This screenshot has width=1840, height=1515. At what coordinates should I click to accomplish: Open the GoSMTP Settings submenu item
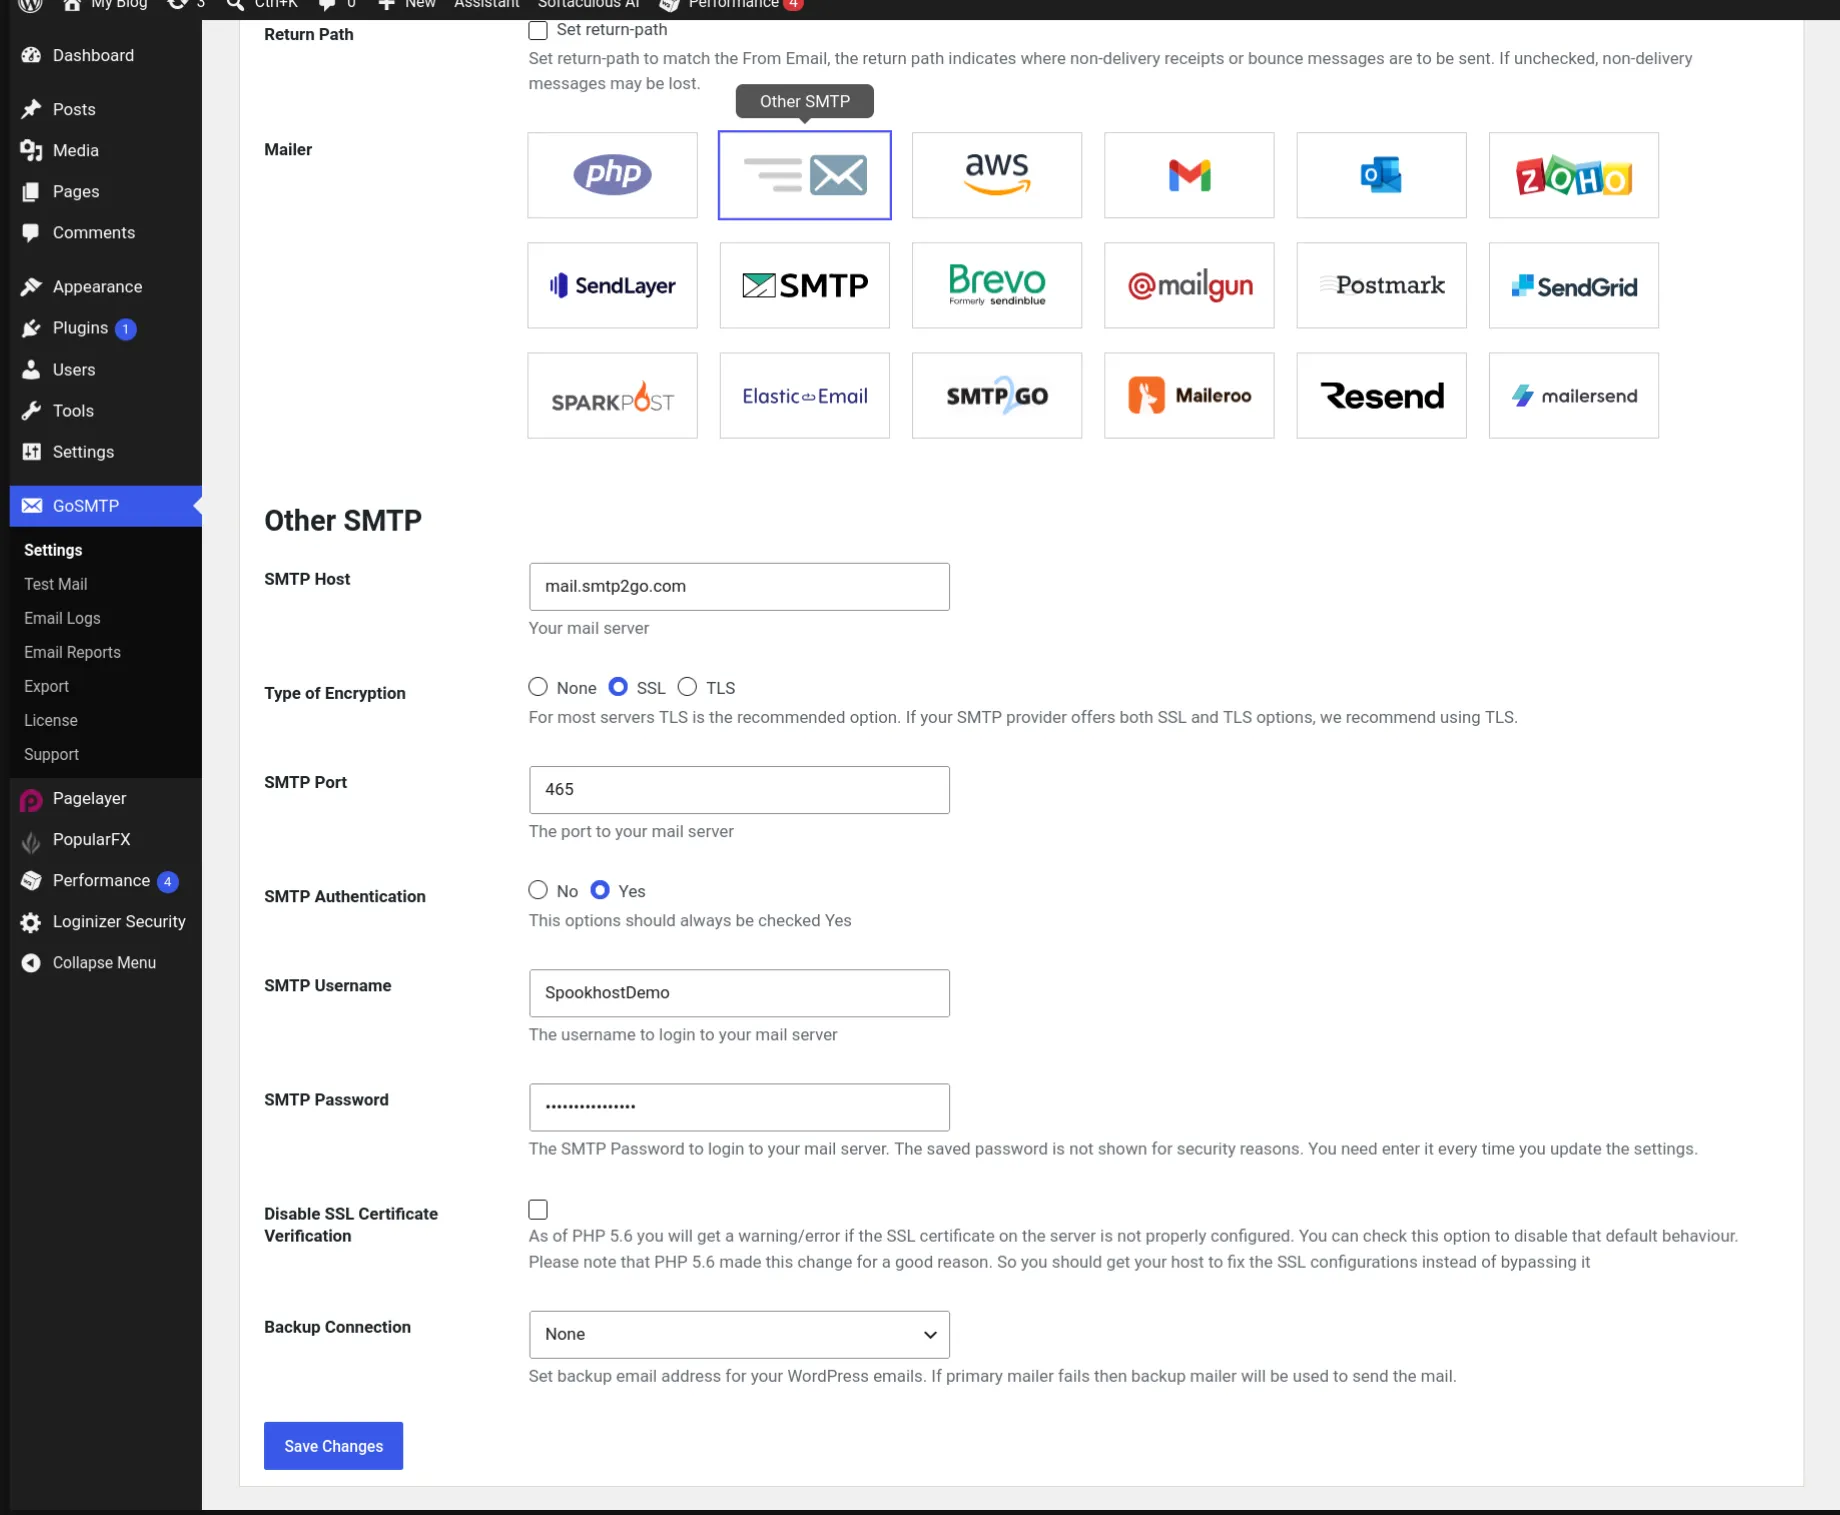click(53, 550)
